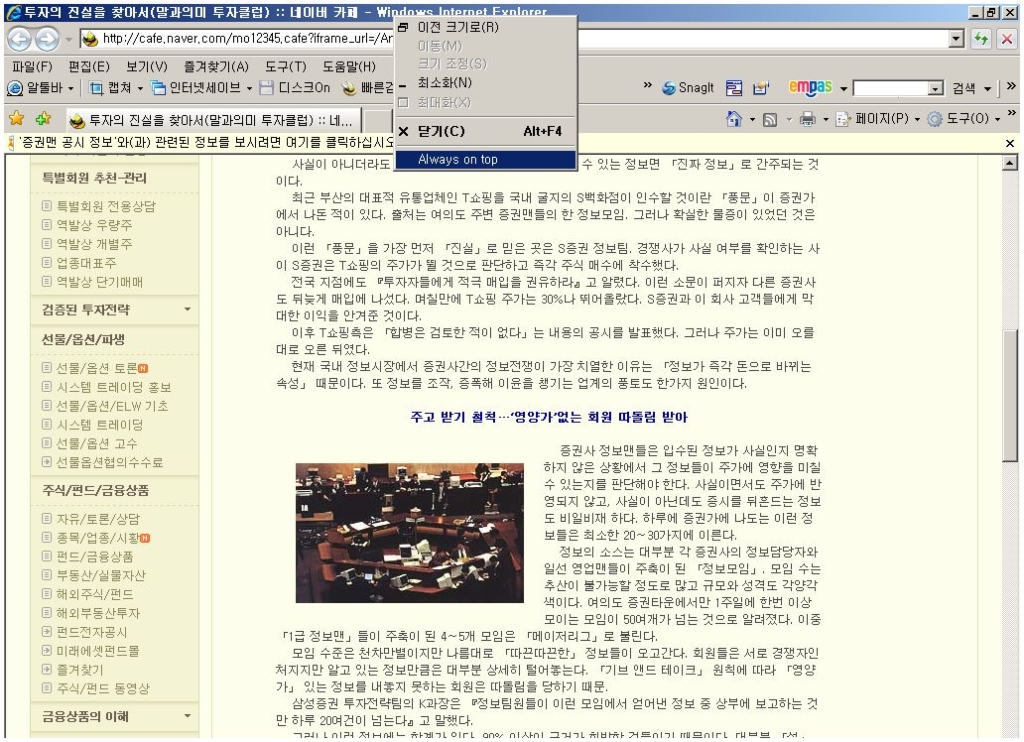Open the 즐겨찾기(A) menu
1024x742 pixels.
click(x=216, y=67)
